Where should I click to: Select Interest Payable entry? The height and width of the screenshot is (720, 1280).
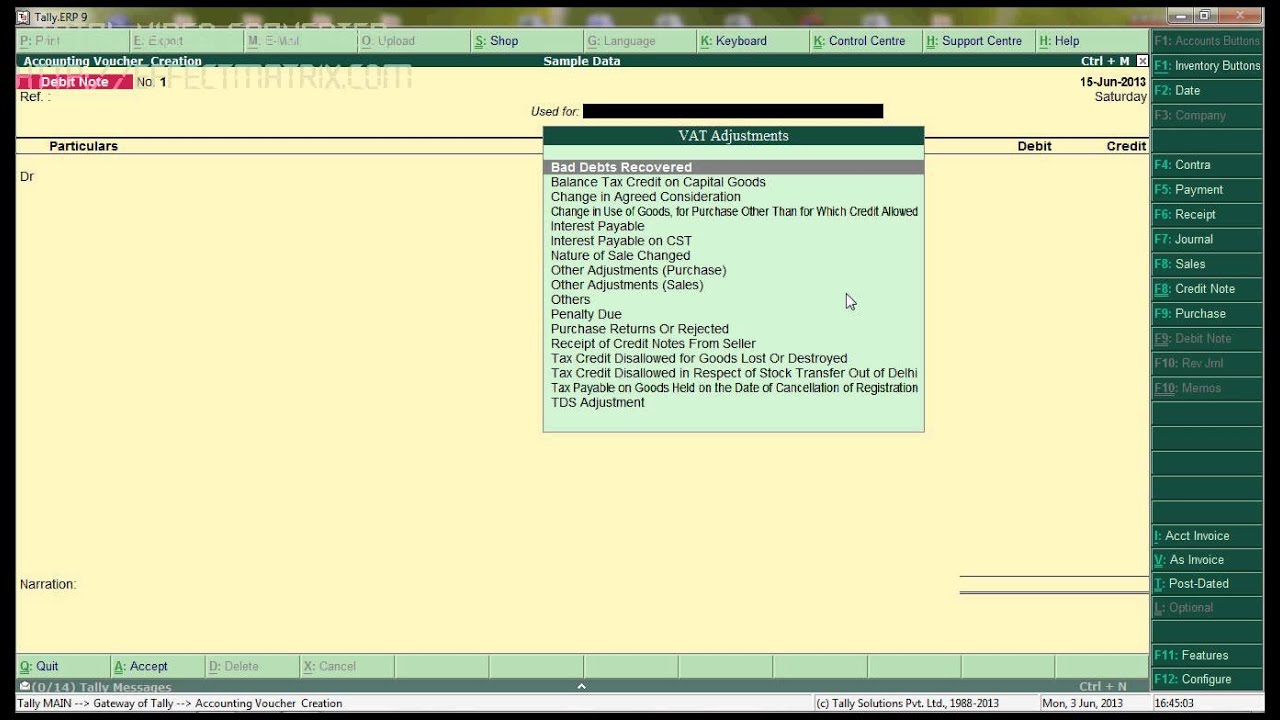coord(597,226)
